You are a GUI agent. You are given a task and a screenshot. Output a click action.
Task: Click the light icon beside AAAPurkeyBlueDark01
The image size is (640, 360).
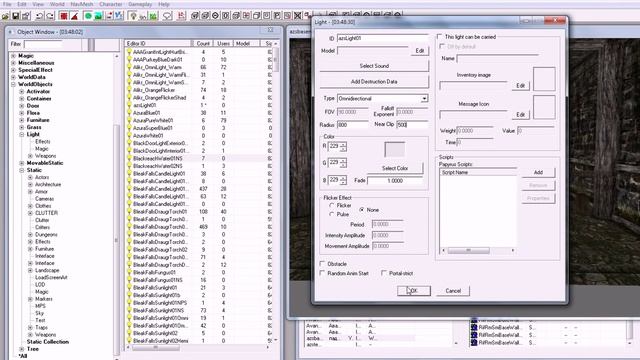tap(129, 60)
